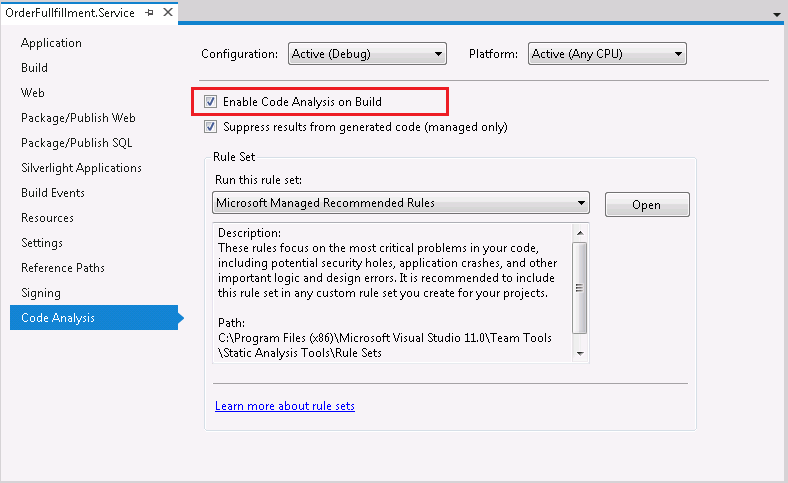788x483 pixels.
Task: Expand the Run this rule set combo box
Action: 401,203
